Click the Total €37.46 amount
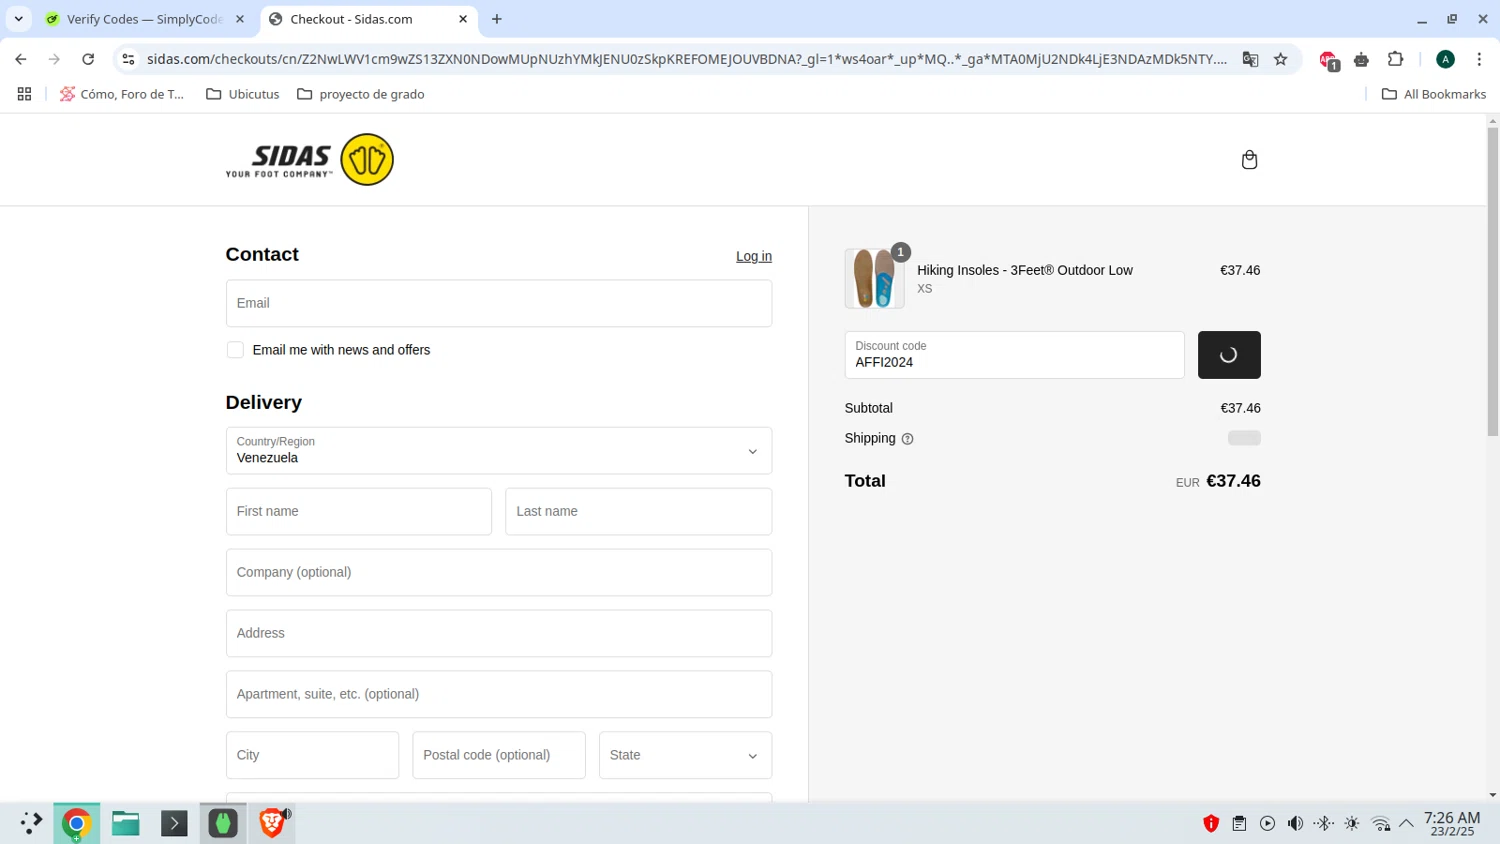 [1233, 481]
